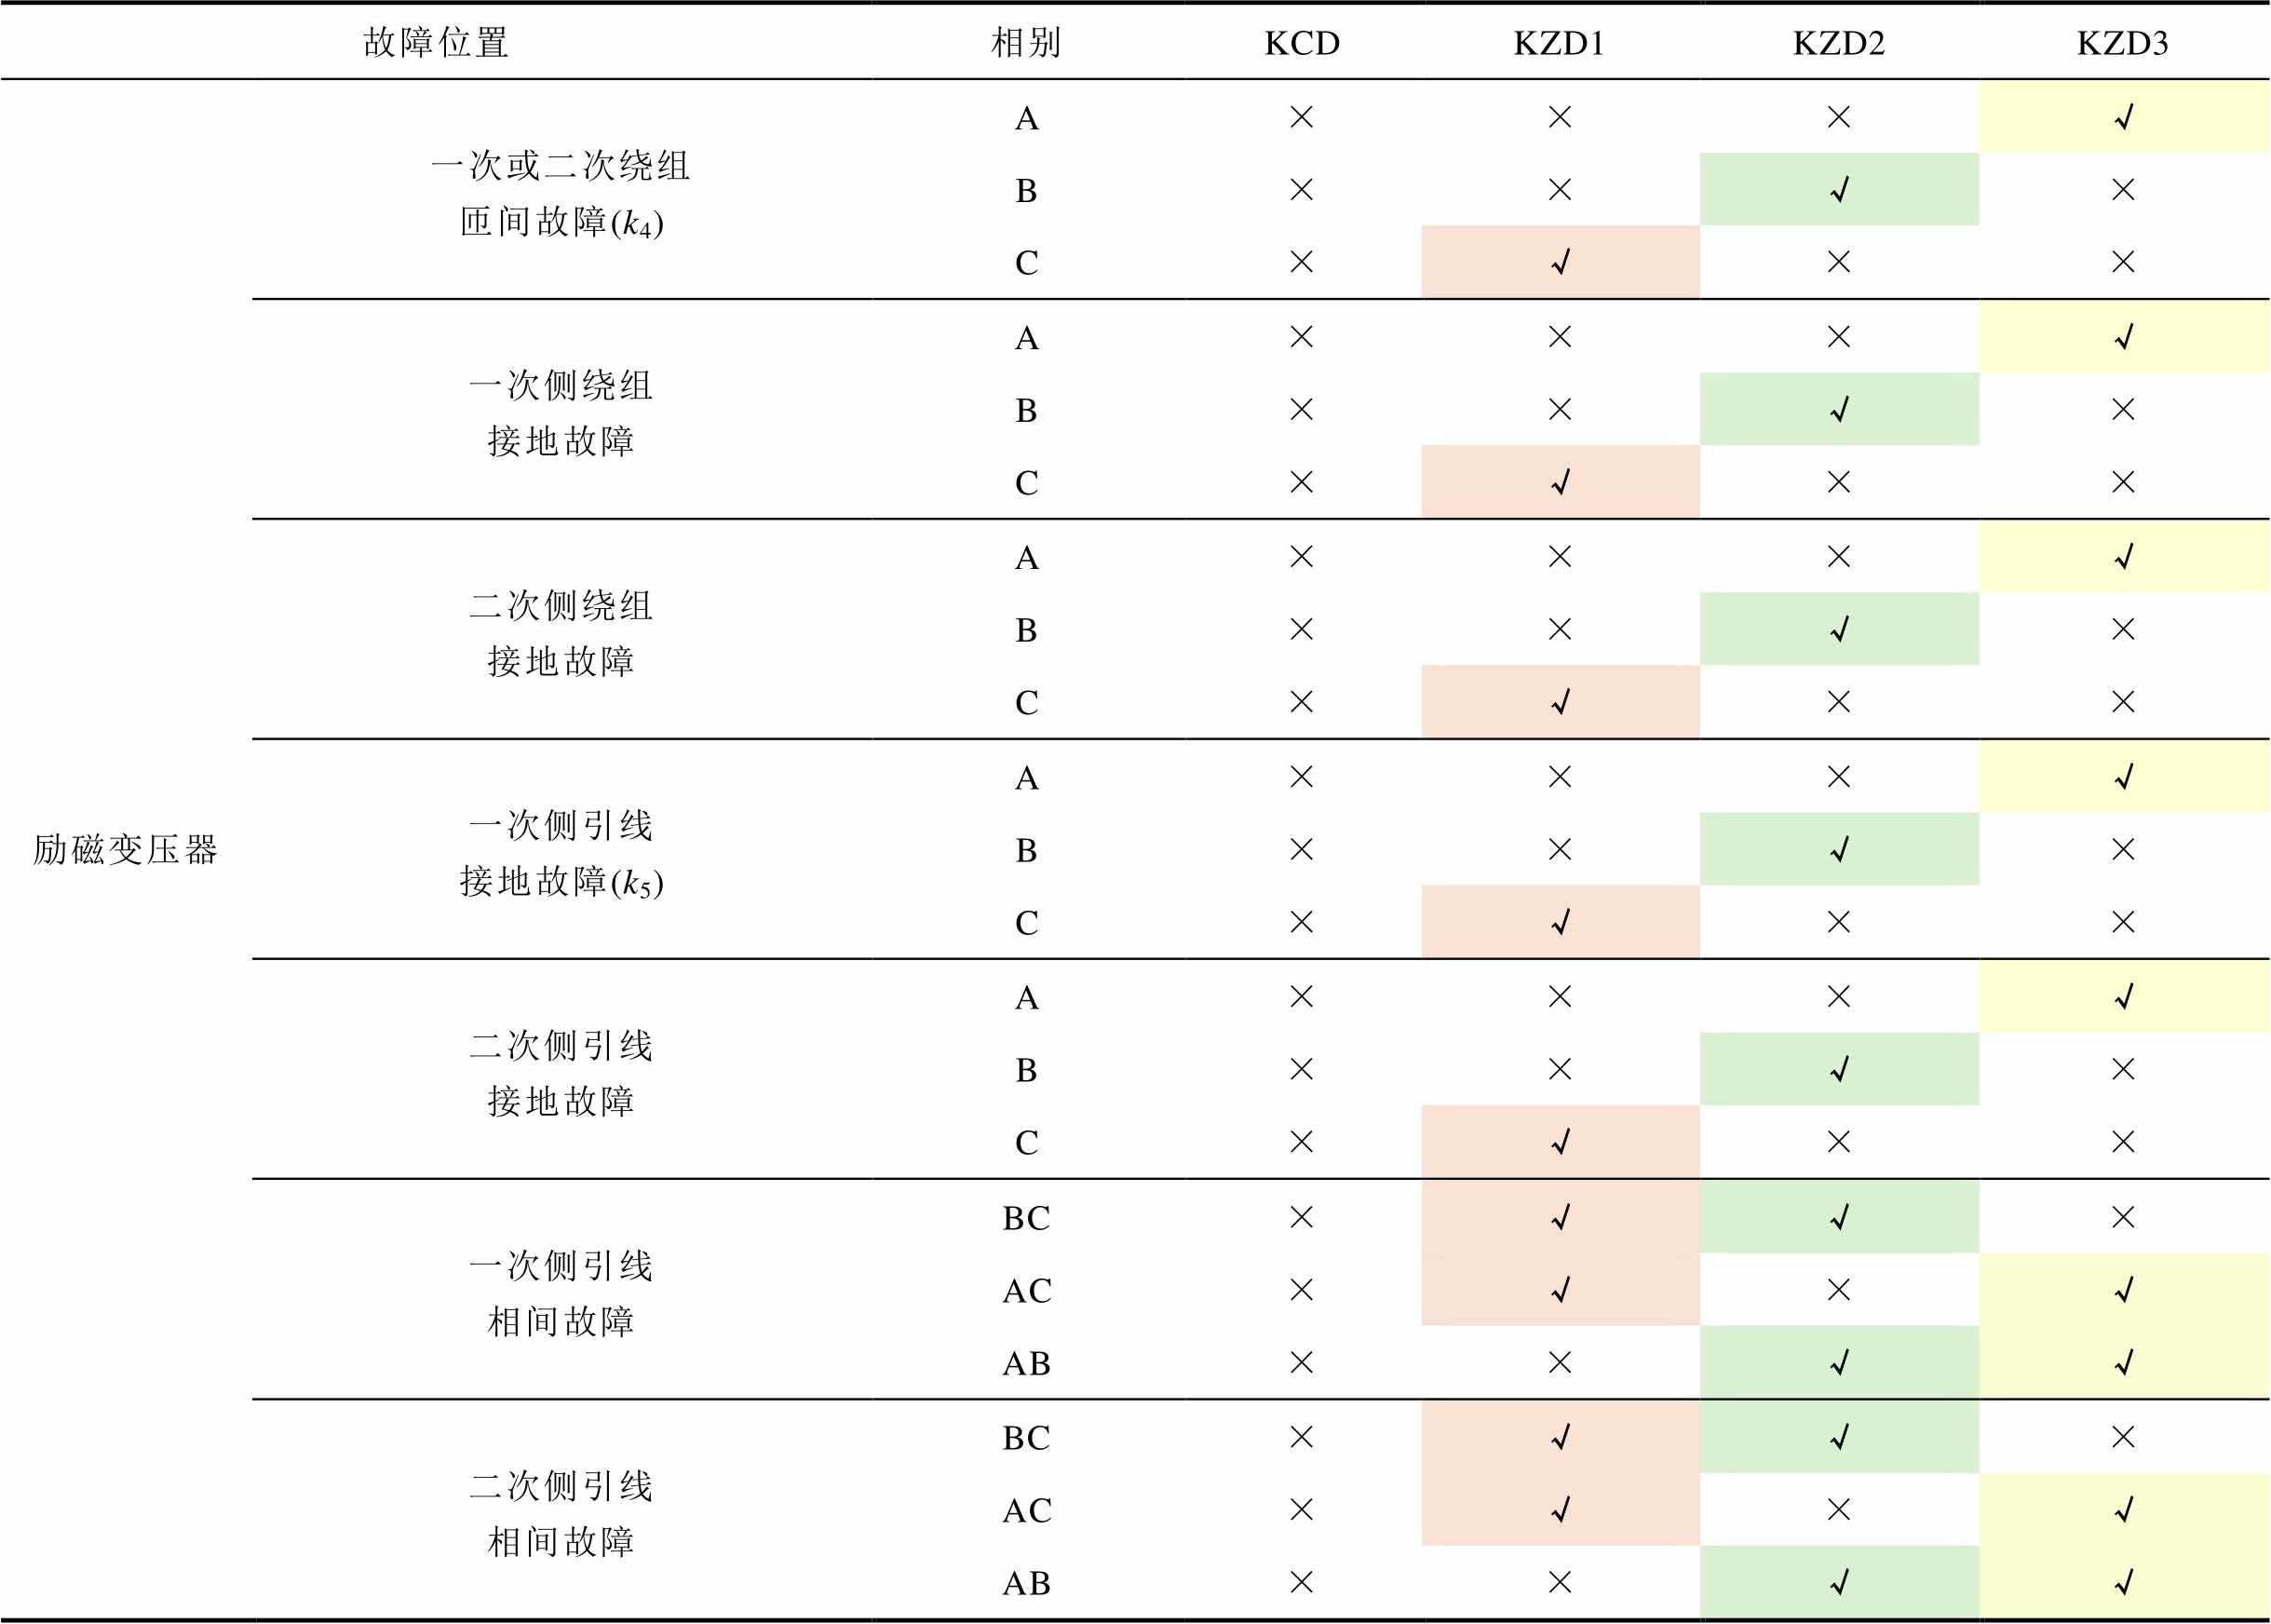Select the 一次侧引线相间故障 label
Viewport: 2271px width, 1624px height.
[x=561, y=1293]
